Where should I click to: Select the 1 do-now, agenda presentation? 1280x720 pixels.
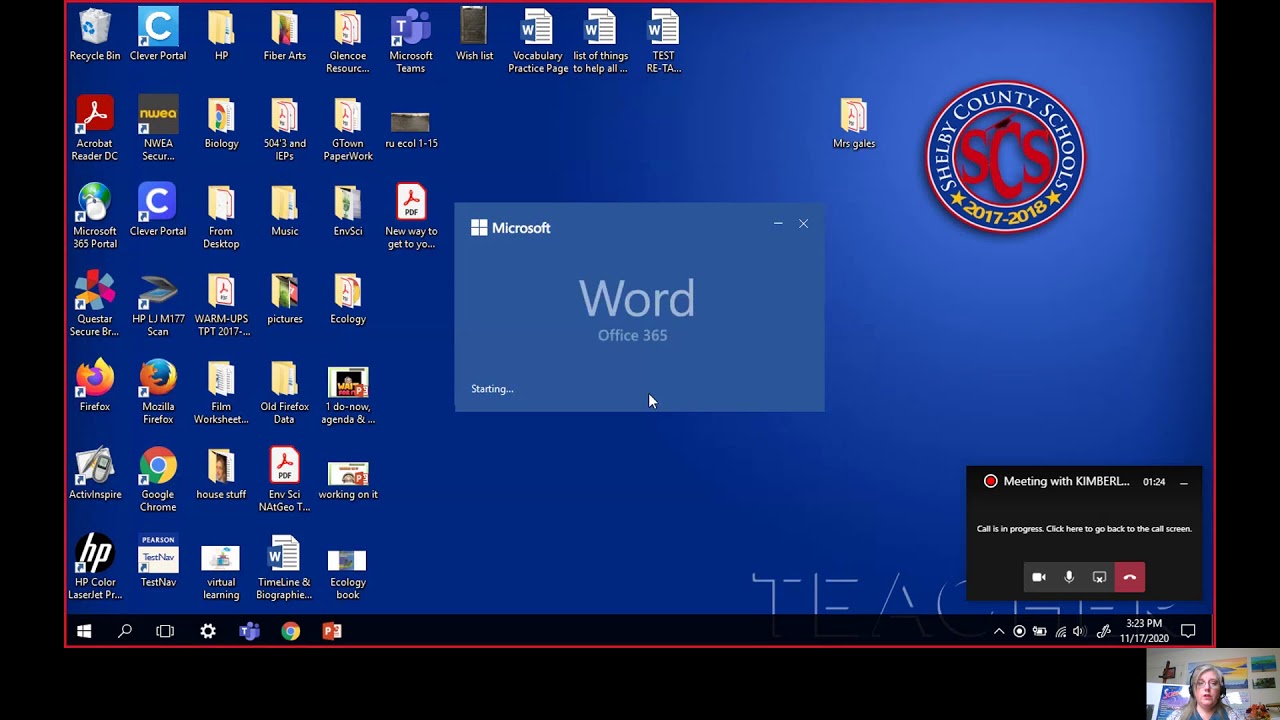348,396
